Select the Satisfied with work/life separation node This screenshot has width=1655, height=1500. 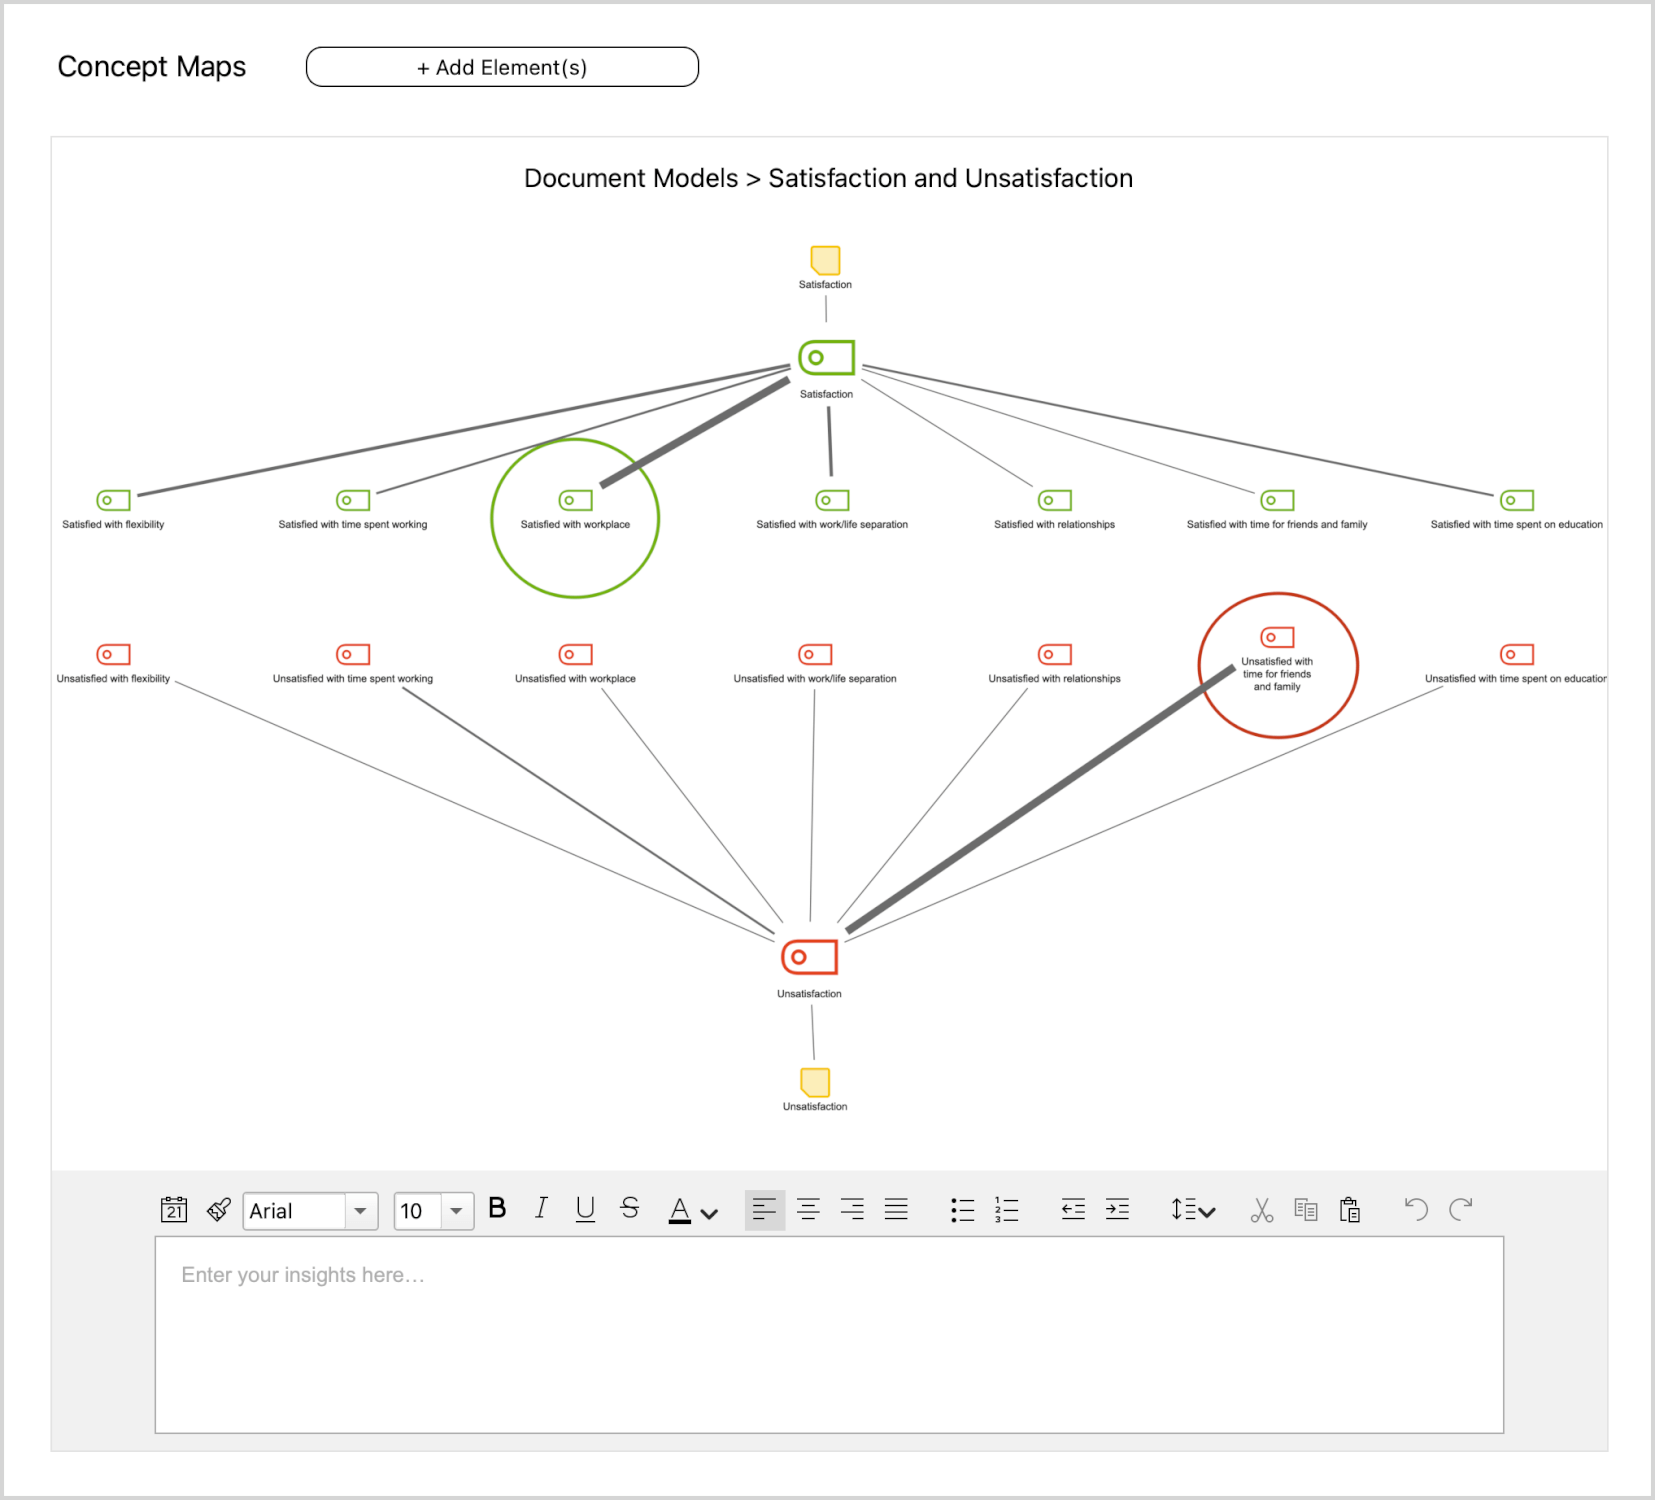coord(832,500)
